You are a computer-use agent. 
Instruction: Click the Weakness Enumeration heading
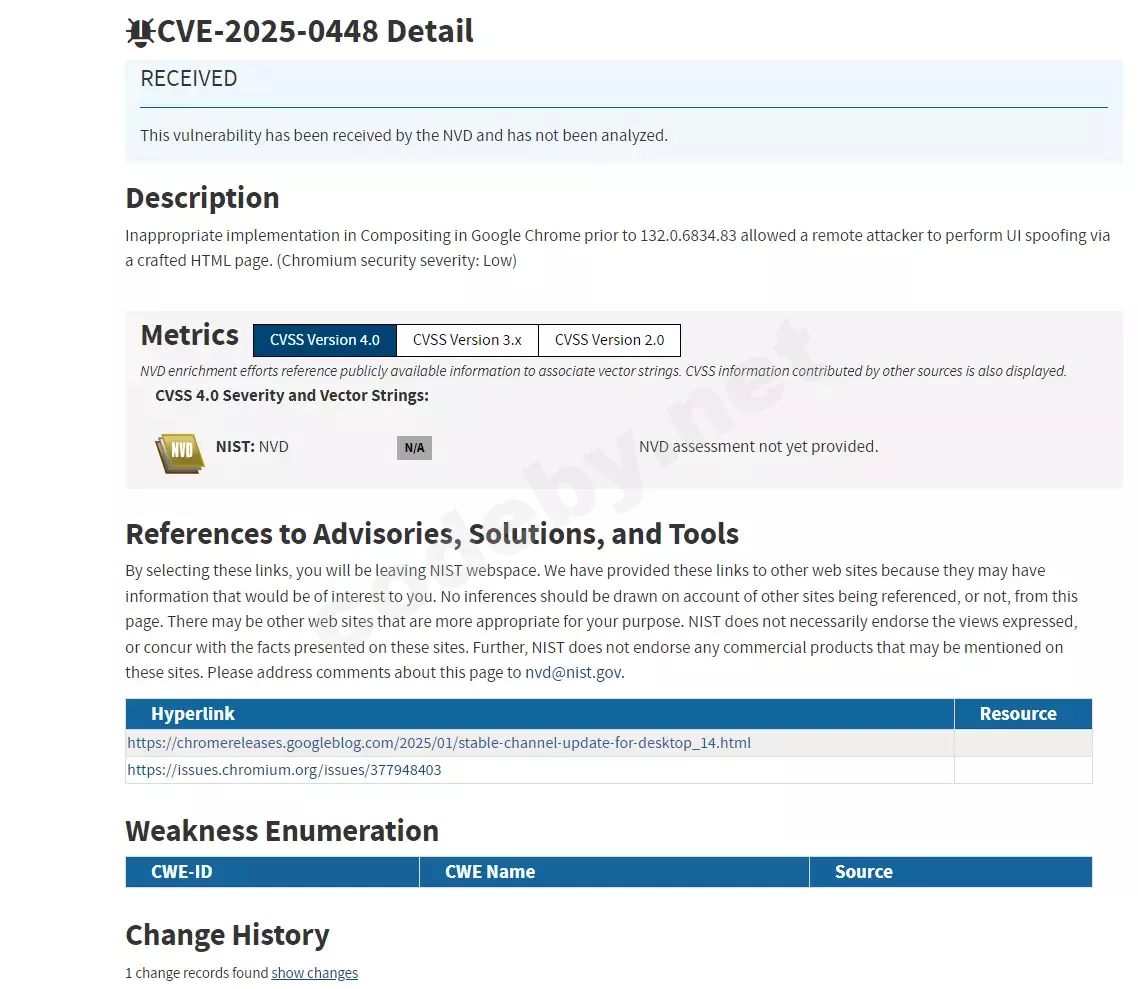click(x=282, y=832)
